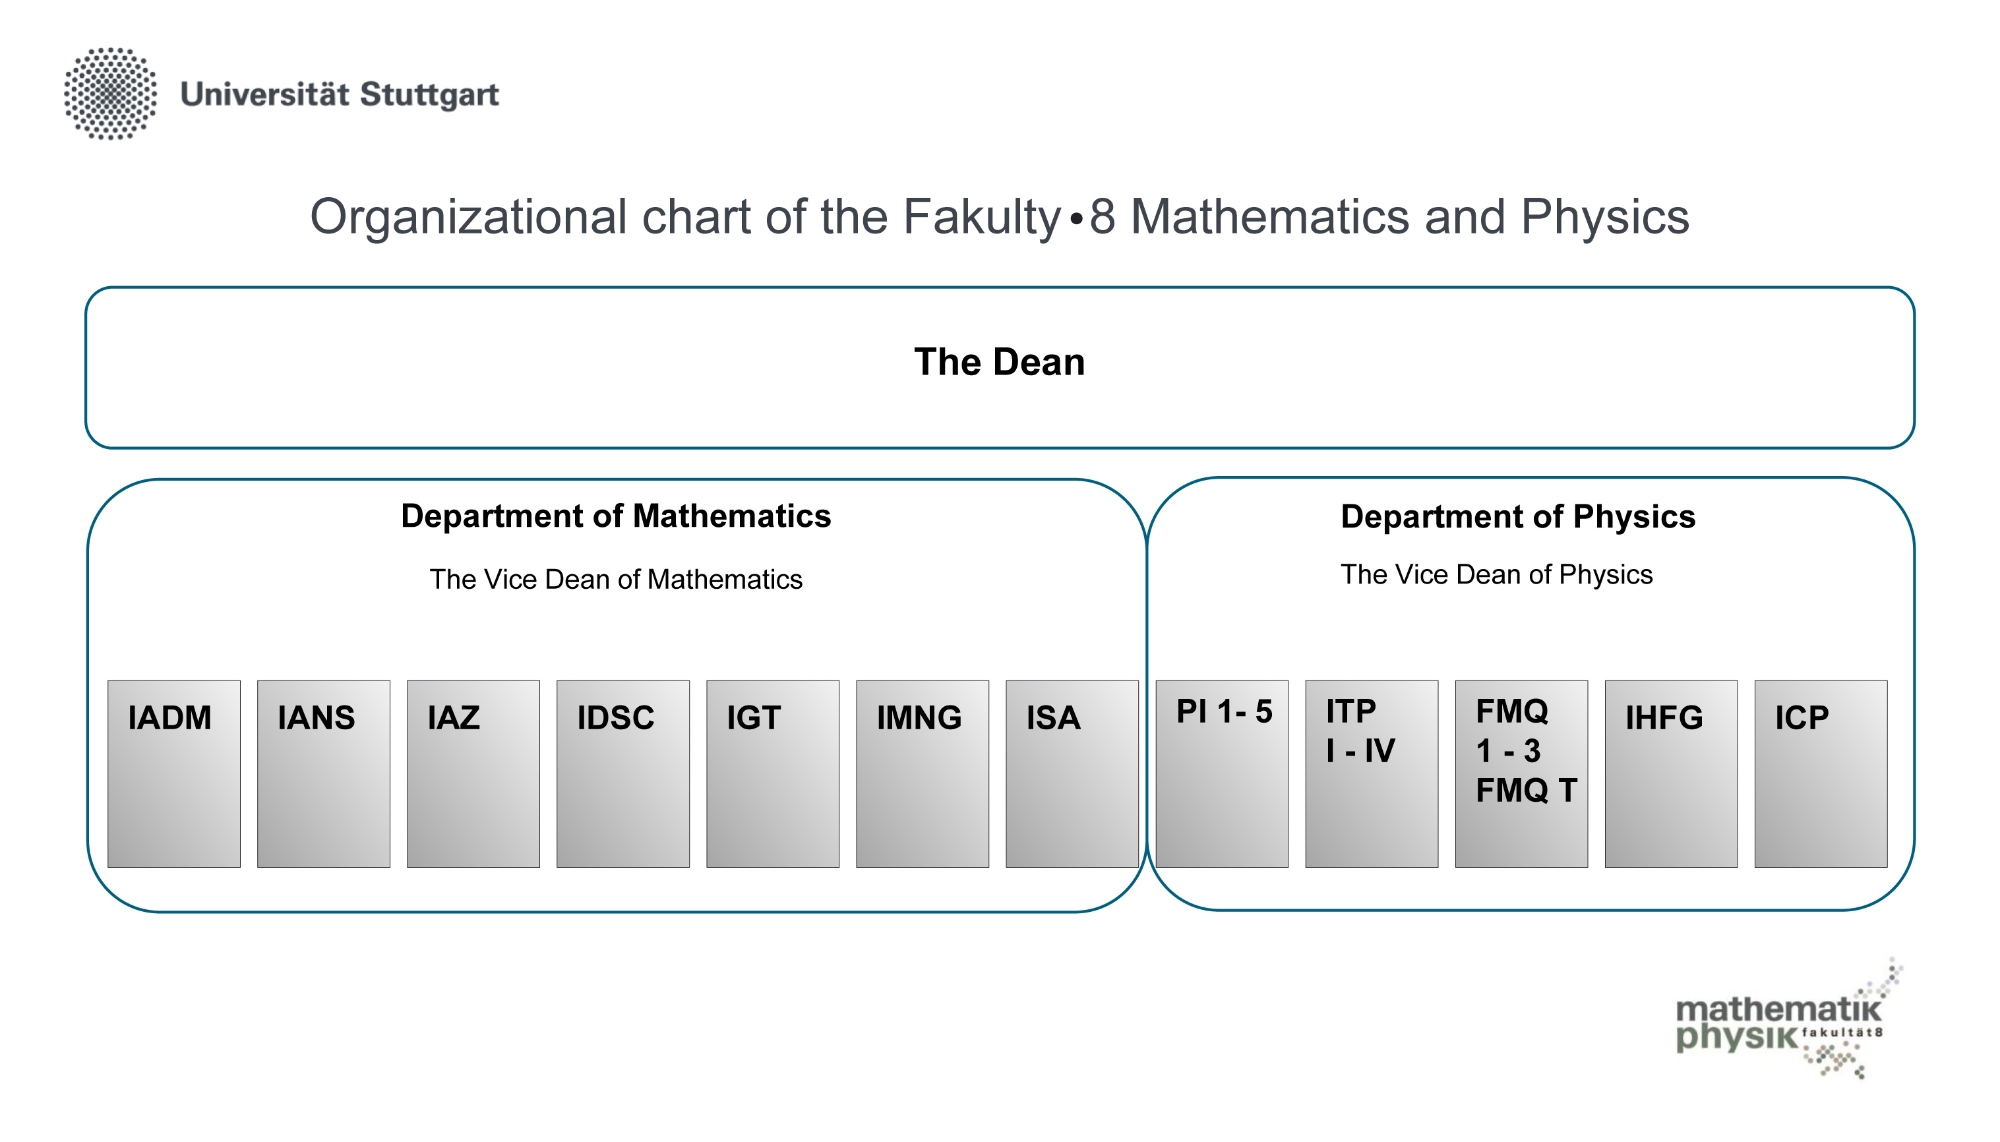Click the Universität Stuttgart dotted logo

point(111,93)
